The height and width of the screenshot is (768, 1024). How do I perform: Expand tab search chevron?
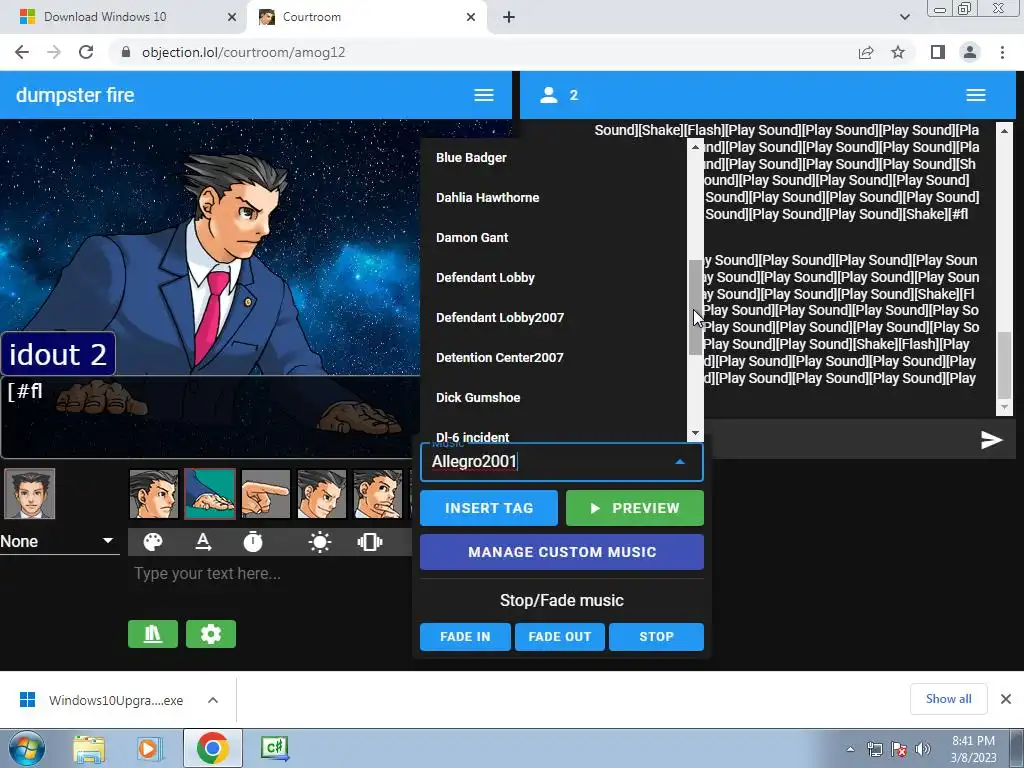click(904, 17)
